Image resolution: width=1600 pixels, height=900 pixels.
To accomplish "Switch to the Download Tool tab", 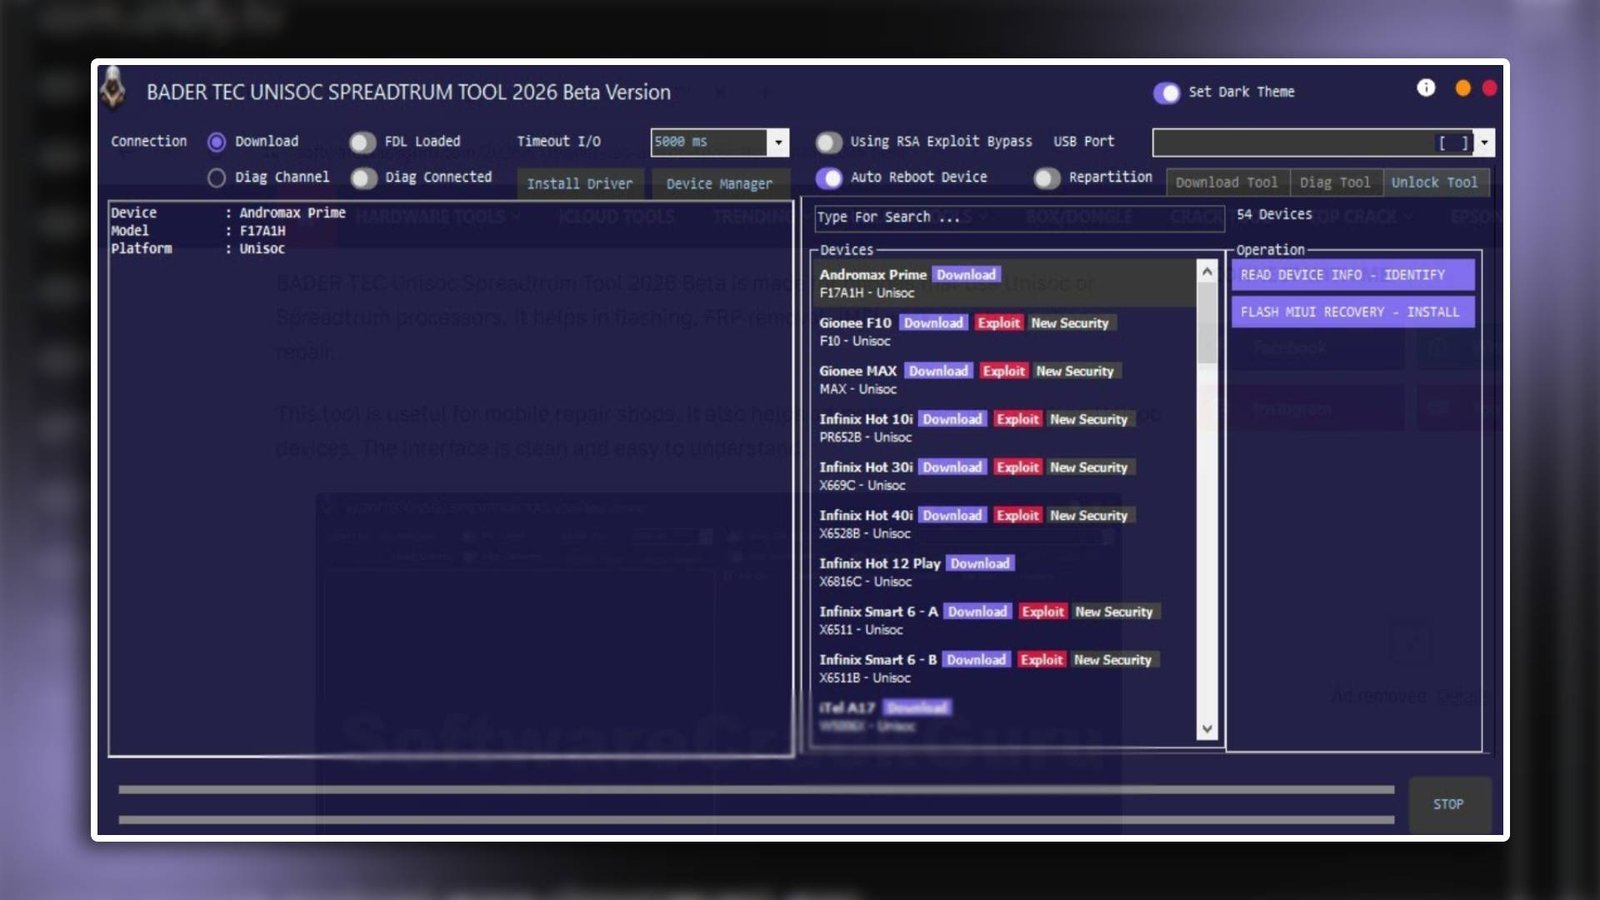I will [x=1226, y=182].
